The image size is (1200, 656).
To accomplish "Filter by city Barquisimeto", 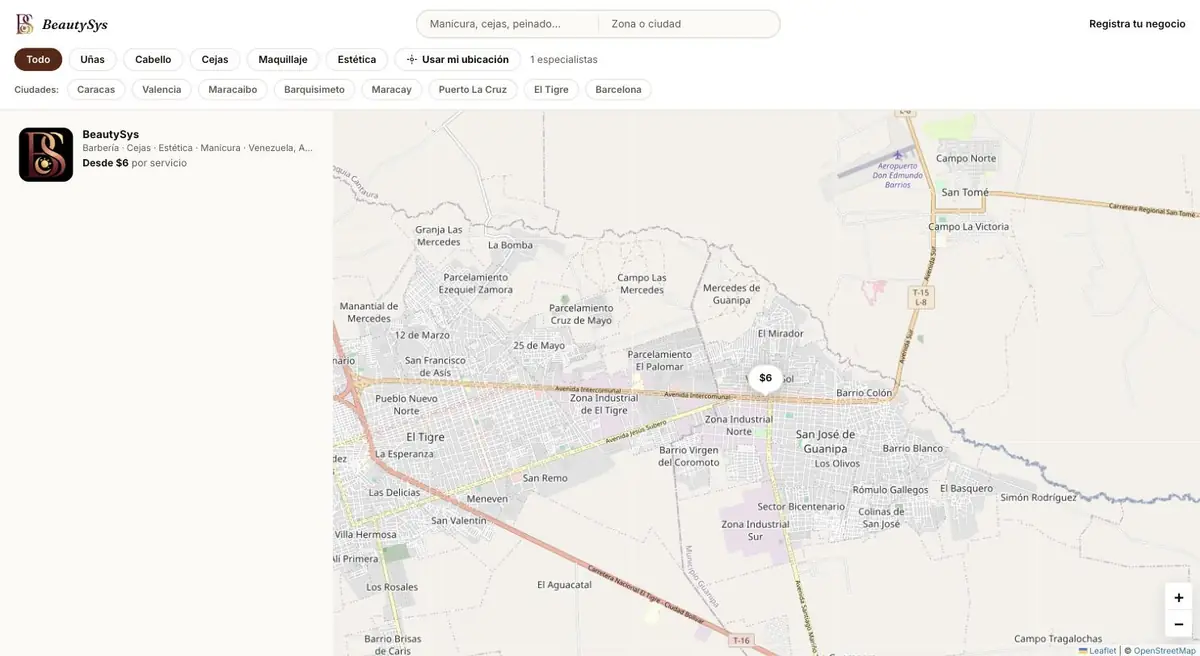I will pos(314,89).
